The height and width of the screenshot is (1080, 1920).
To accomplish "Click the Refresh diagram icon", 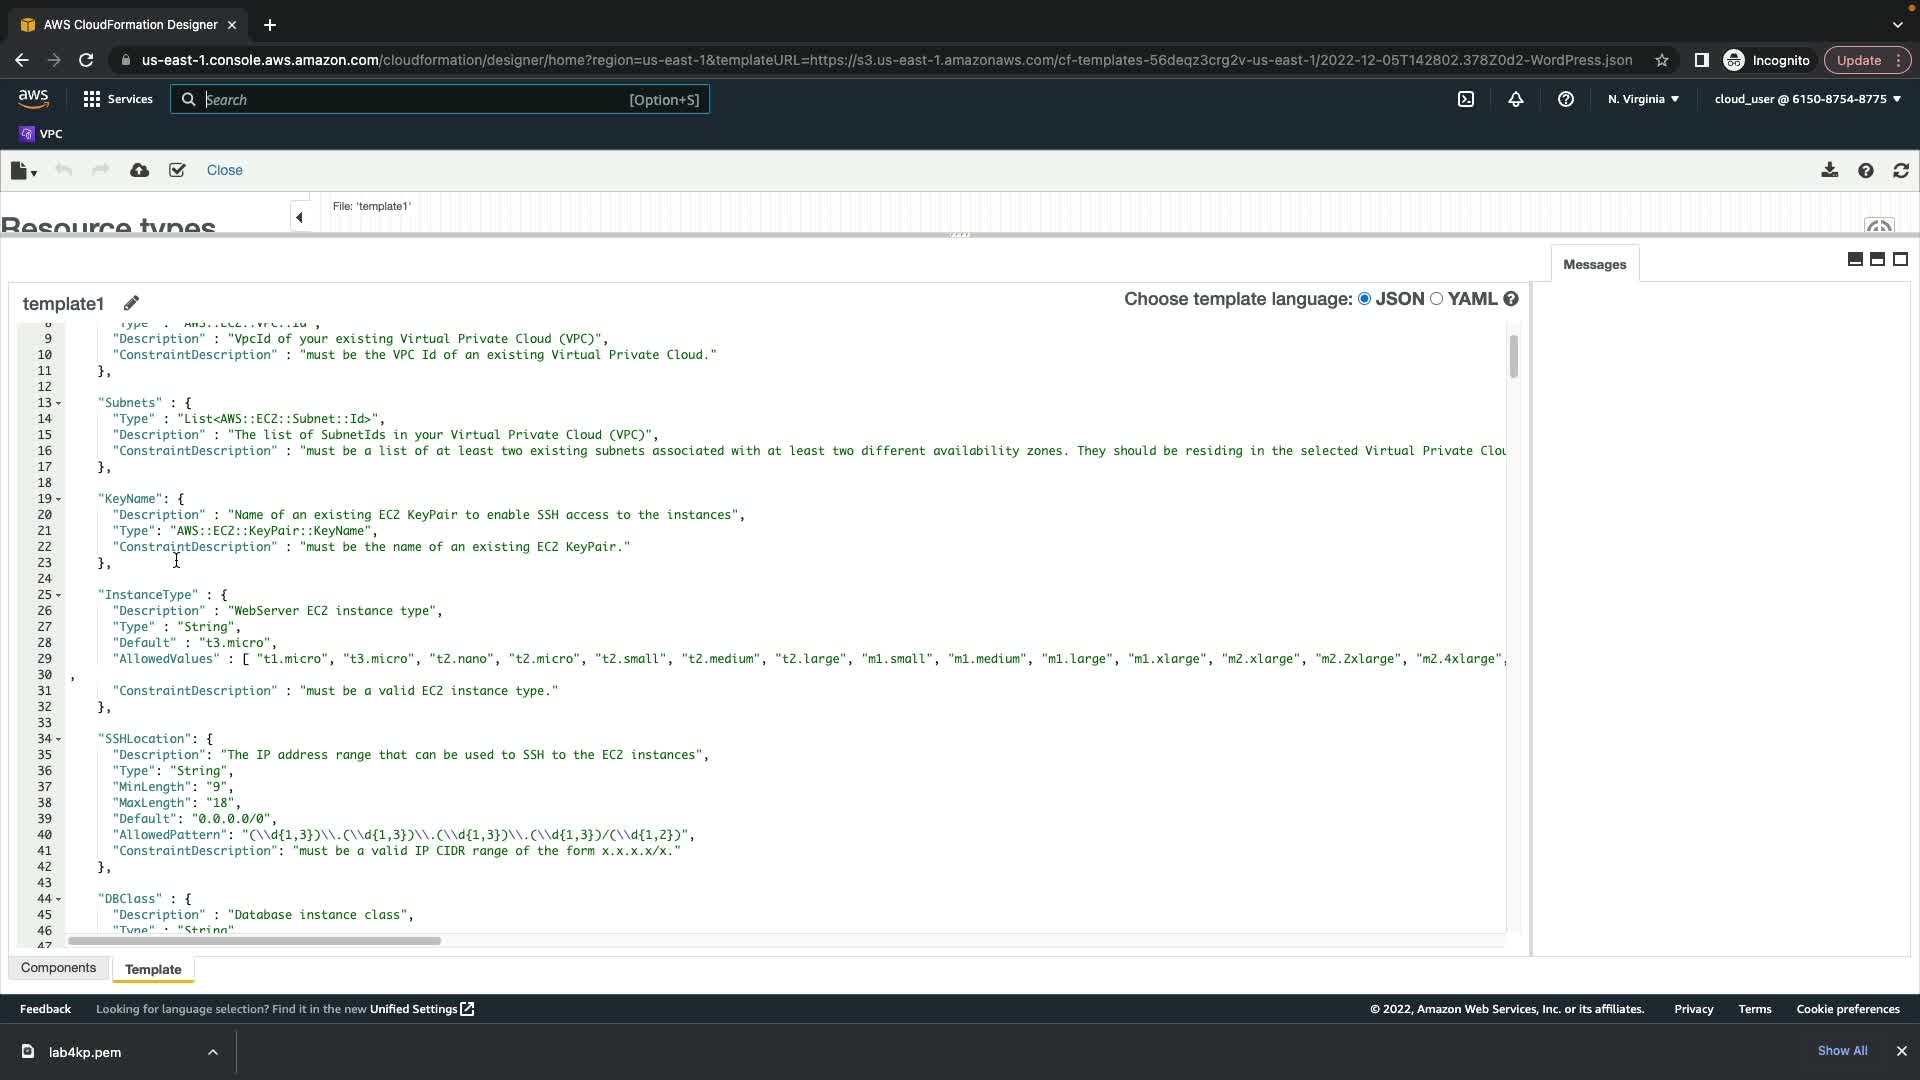I will point(1901,171).
